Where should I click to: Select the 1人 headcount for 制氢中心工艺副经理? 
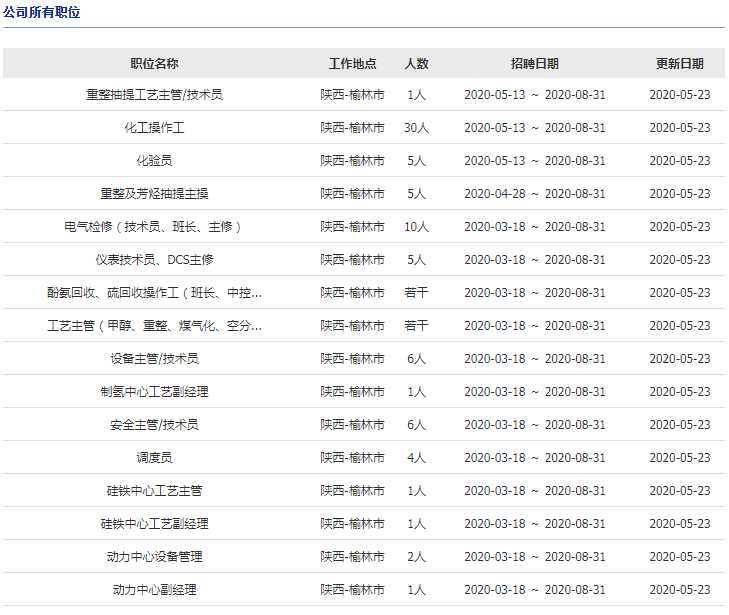(417, 392)
